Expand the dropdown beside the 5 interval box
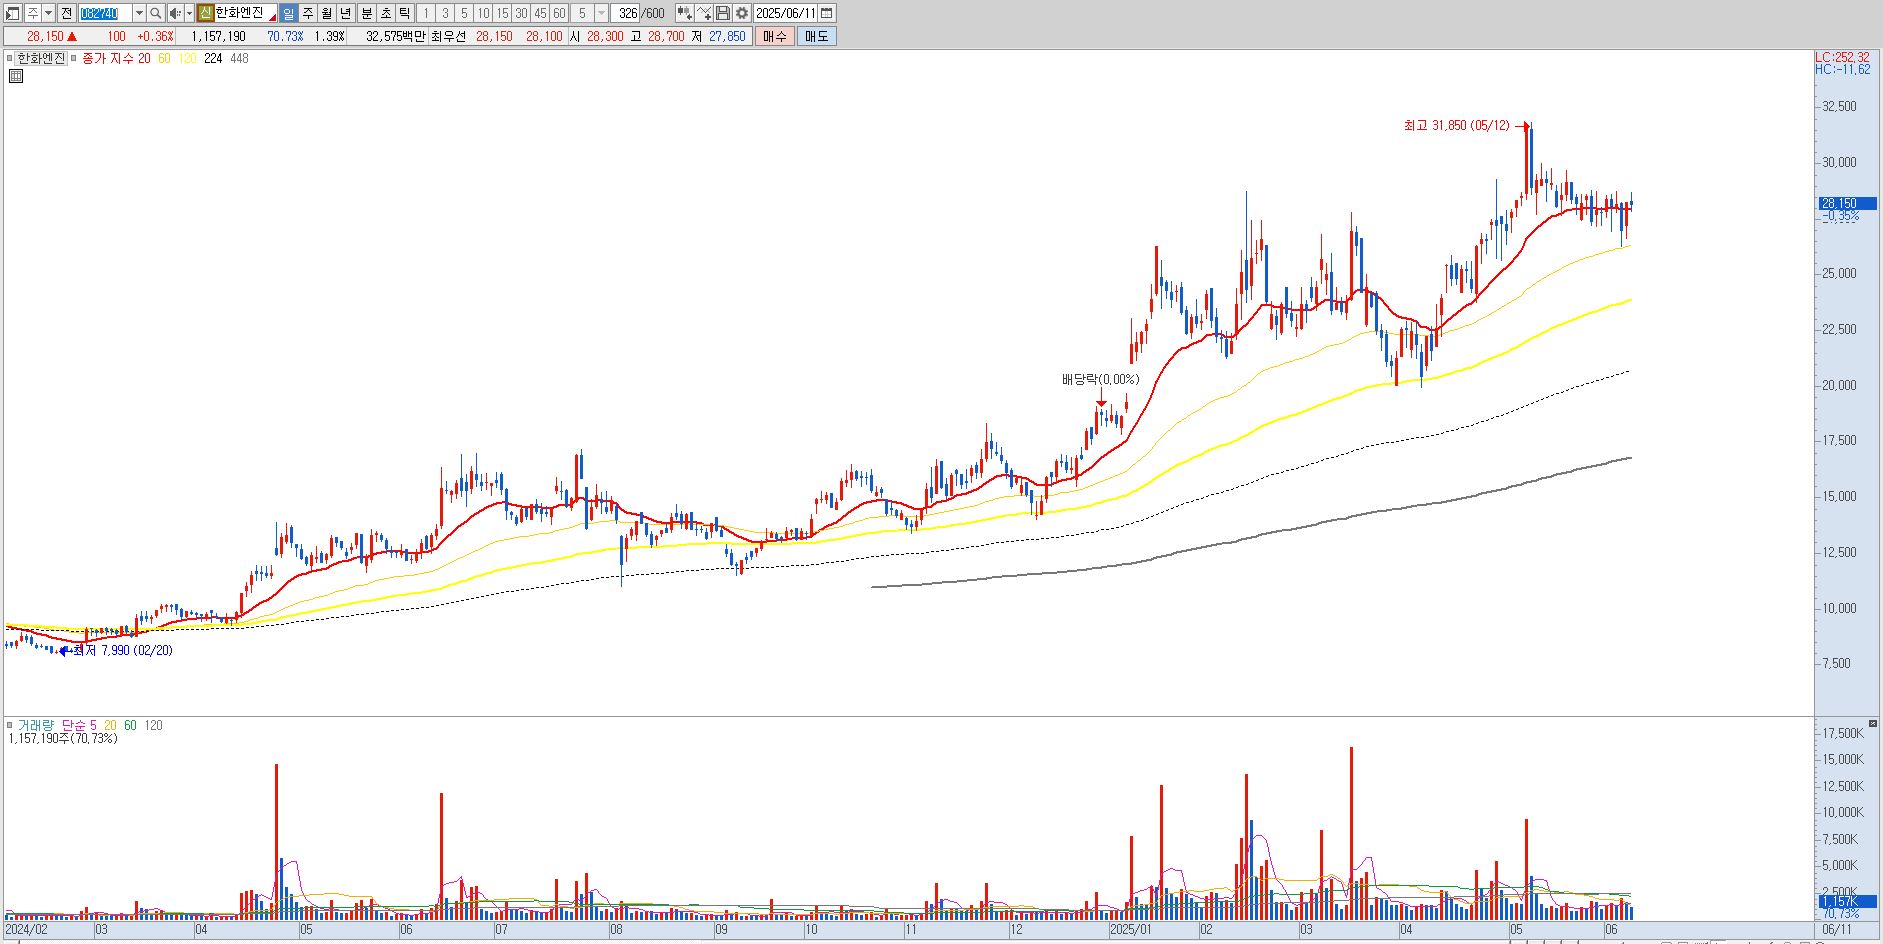1883x944 pixels. click(x=601, y=13)
